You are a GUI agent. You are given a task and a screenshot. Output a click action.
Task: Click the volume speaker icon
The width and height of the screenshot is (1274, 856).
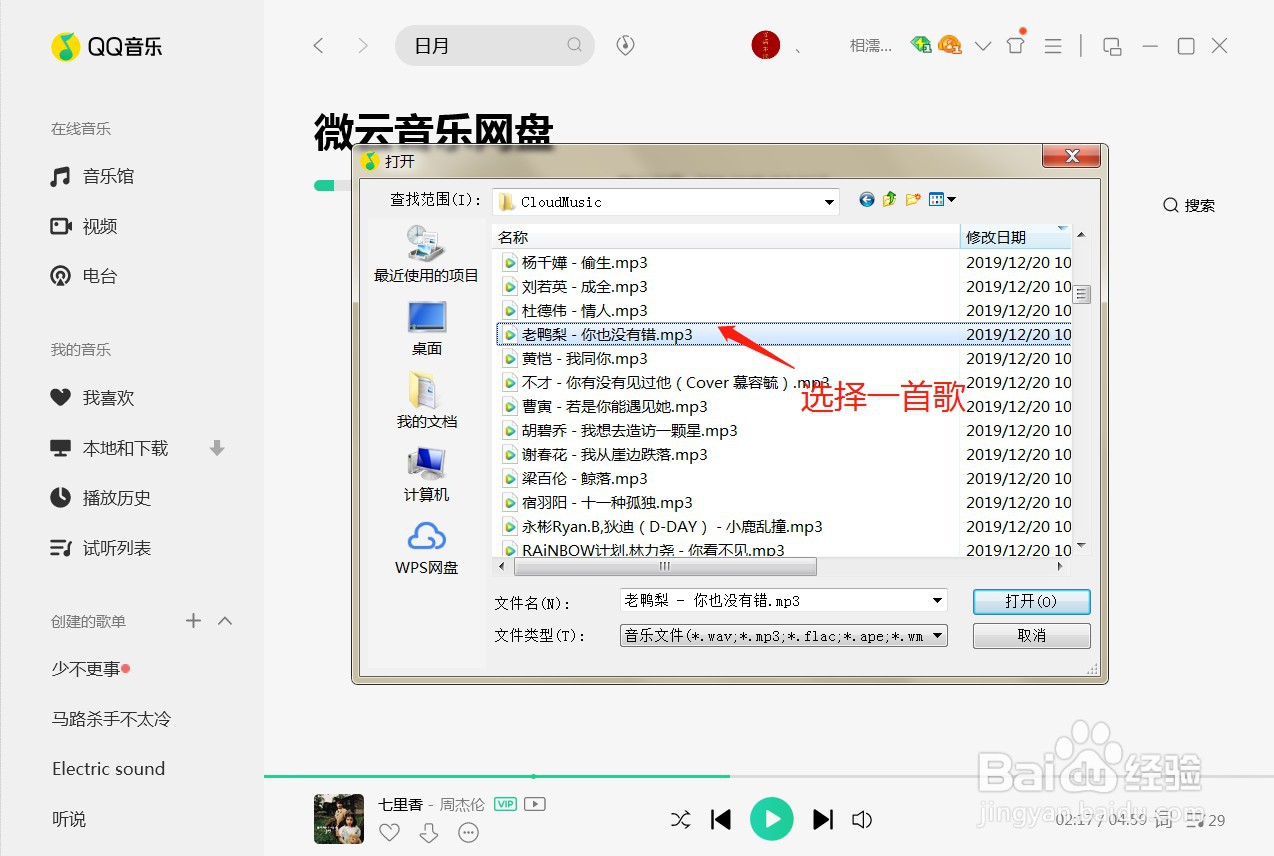coord(862,820)
